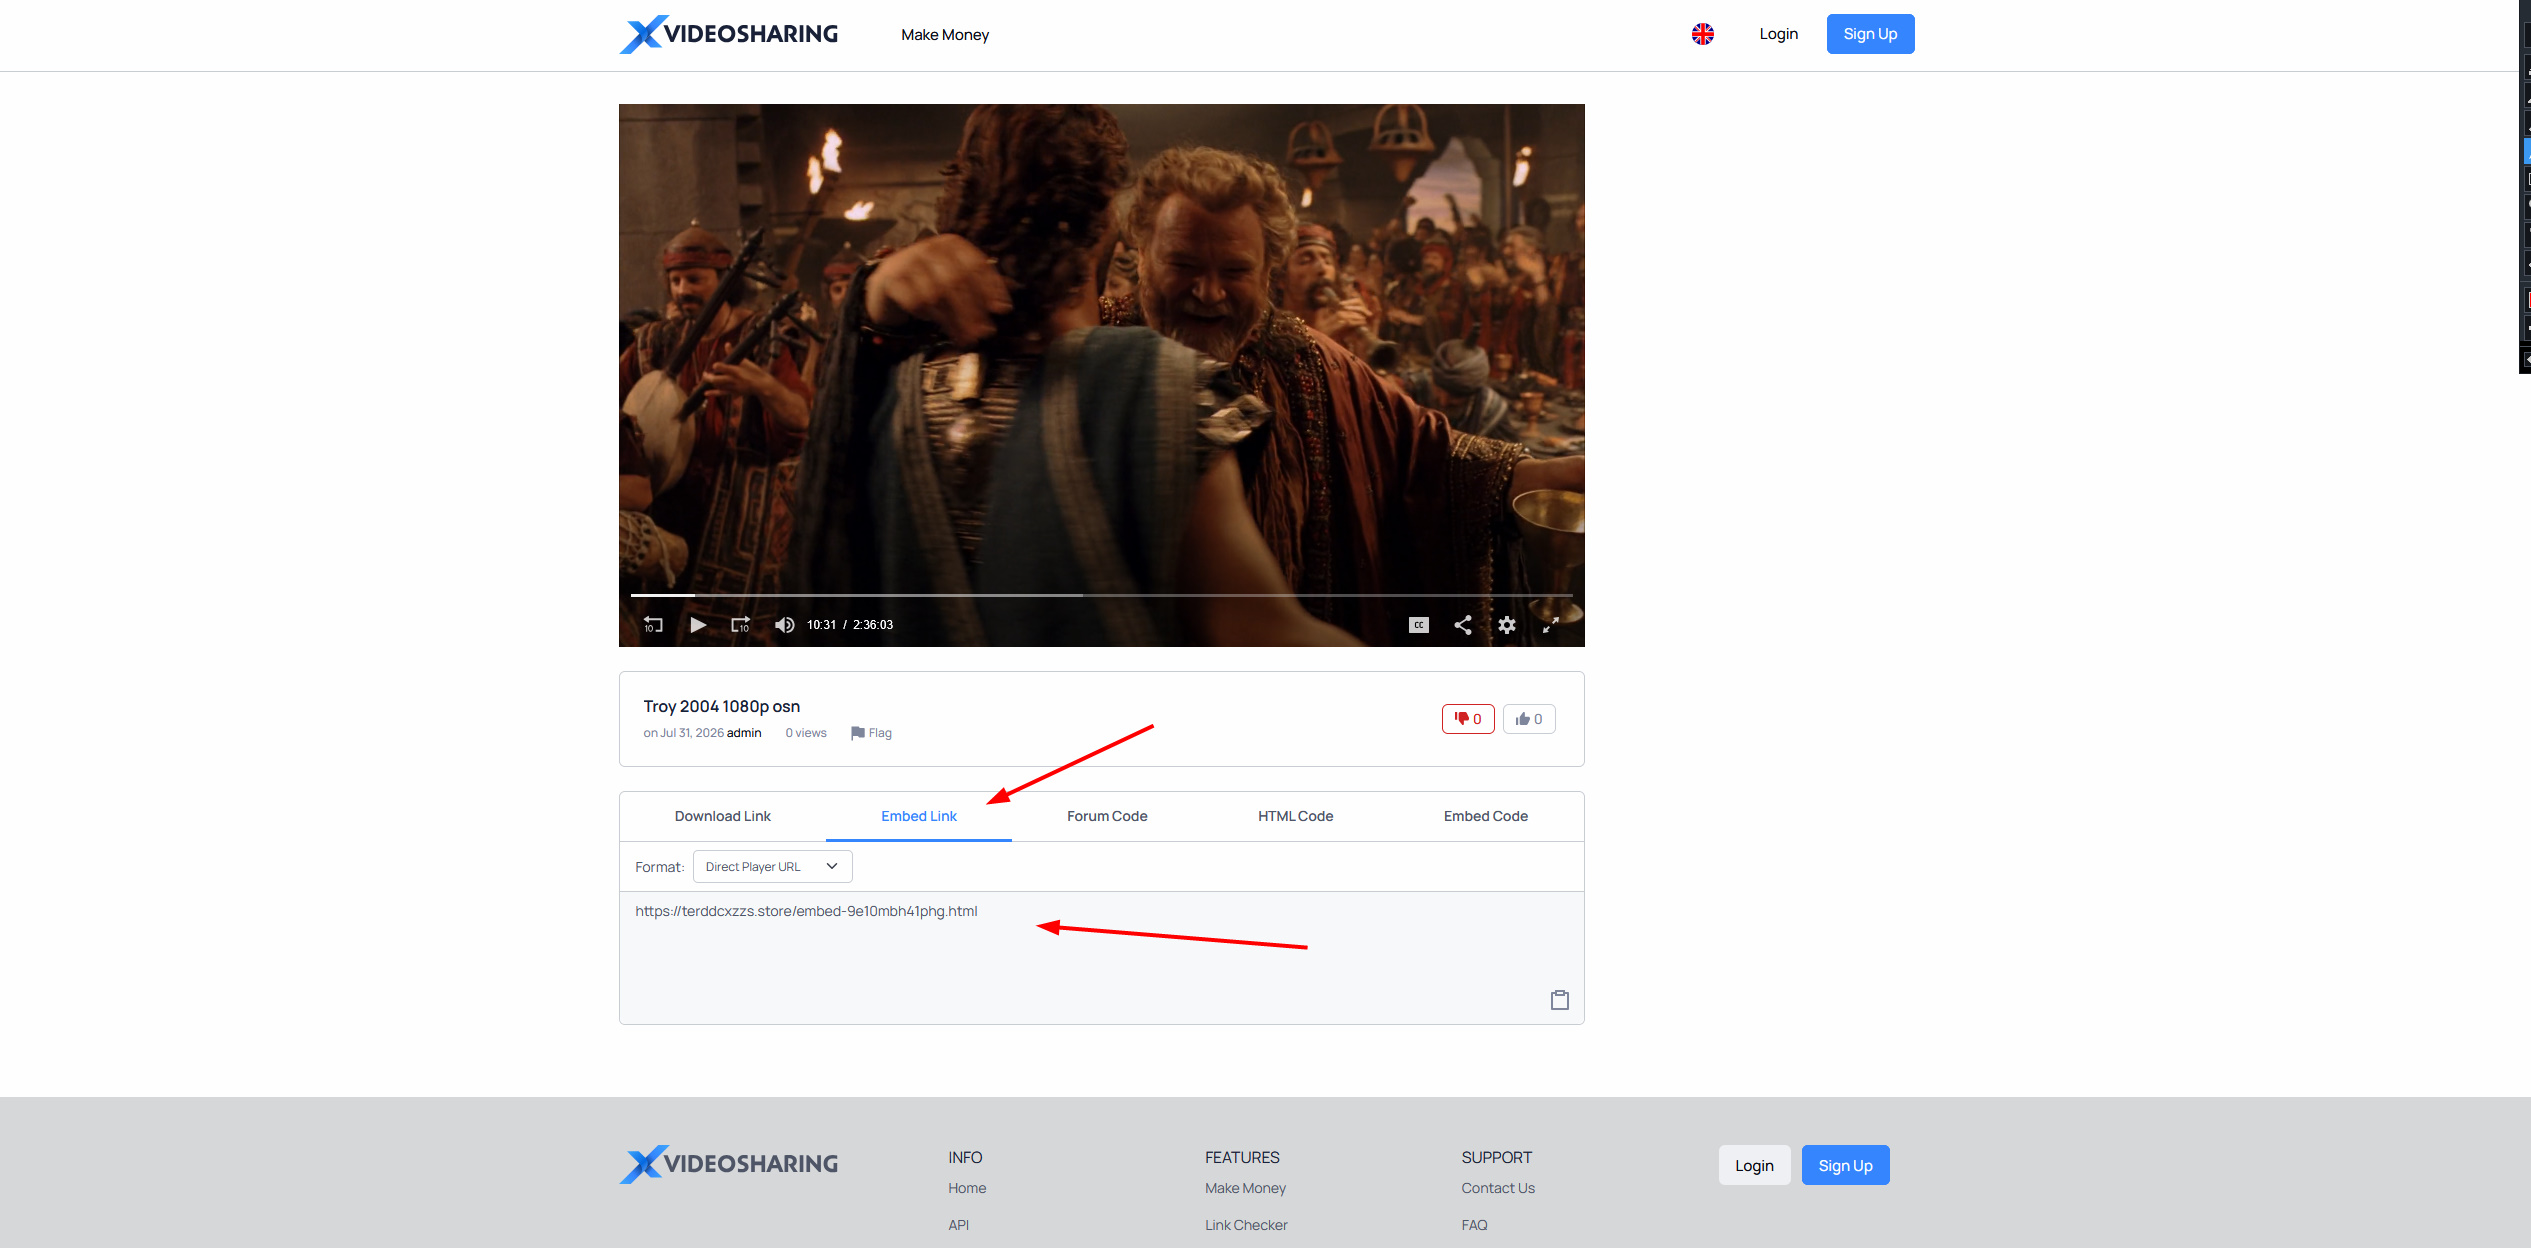2531x1248 pixels.
Task: Seek along the video progress bar
Action: click(x=1101, y=595)
